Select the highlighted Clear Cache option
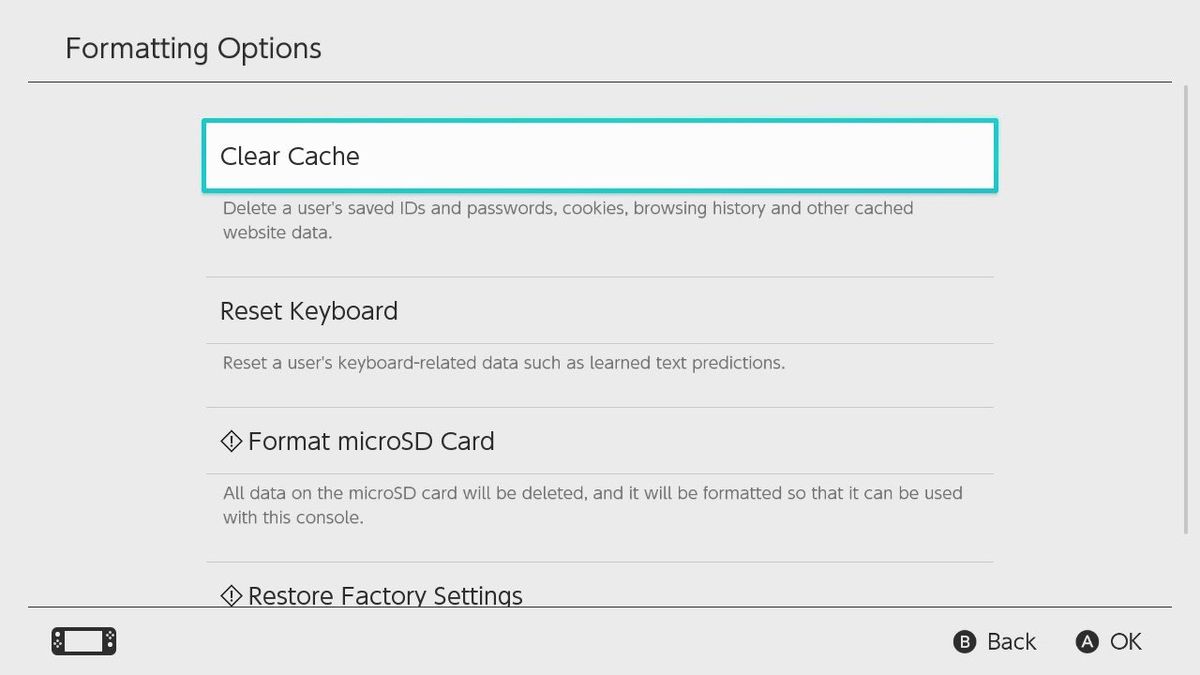This screenshot has height=675, width=1200. tap(600, 156)
